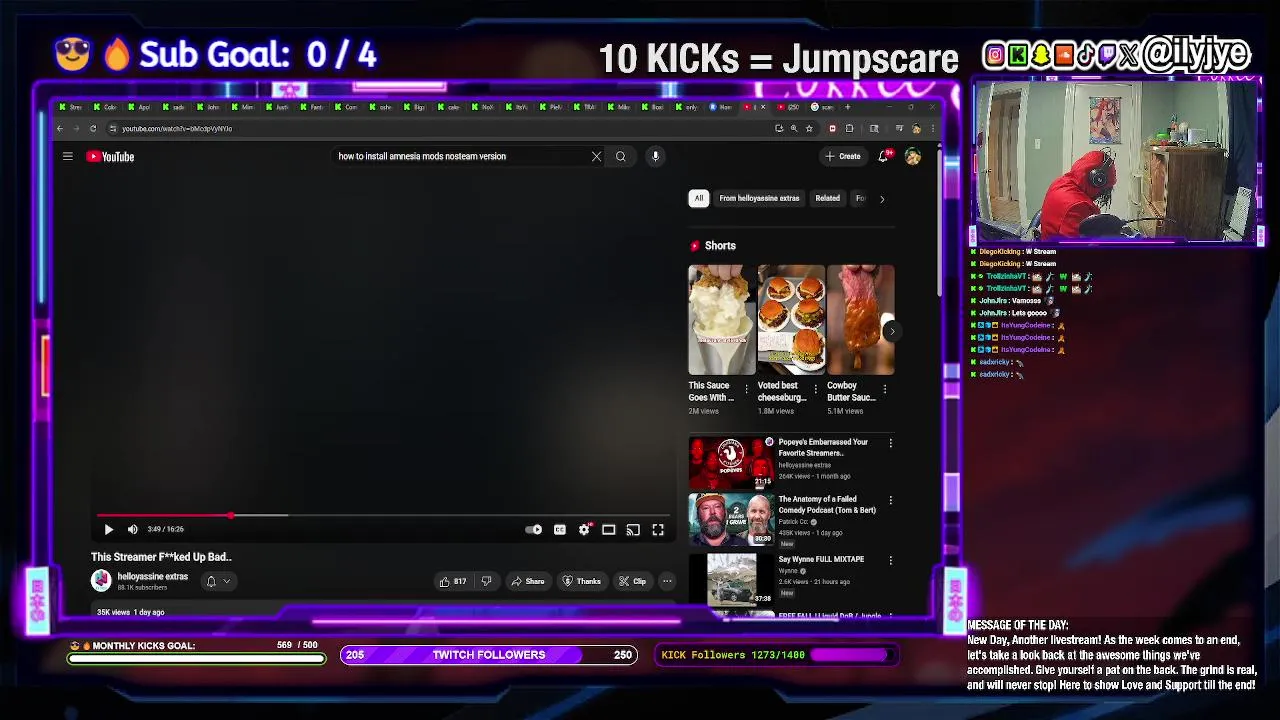Image resolution: width=1280 pixels, height=720 pixels.
Task: Open YouTube notifications bell
Action: point(883,156)
